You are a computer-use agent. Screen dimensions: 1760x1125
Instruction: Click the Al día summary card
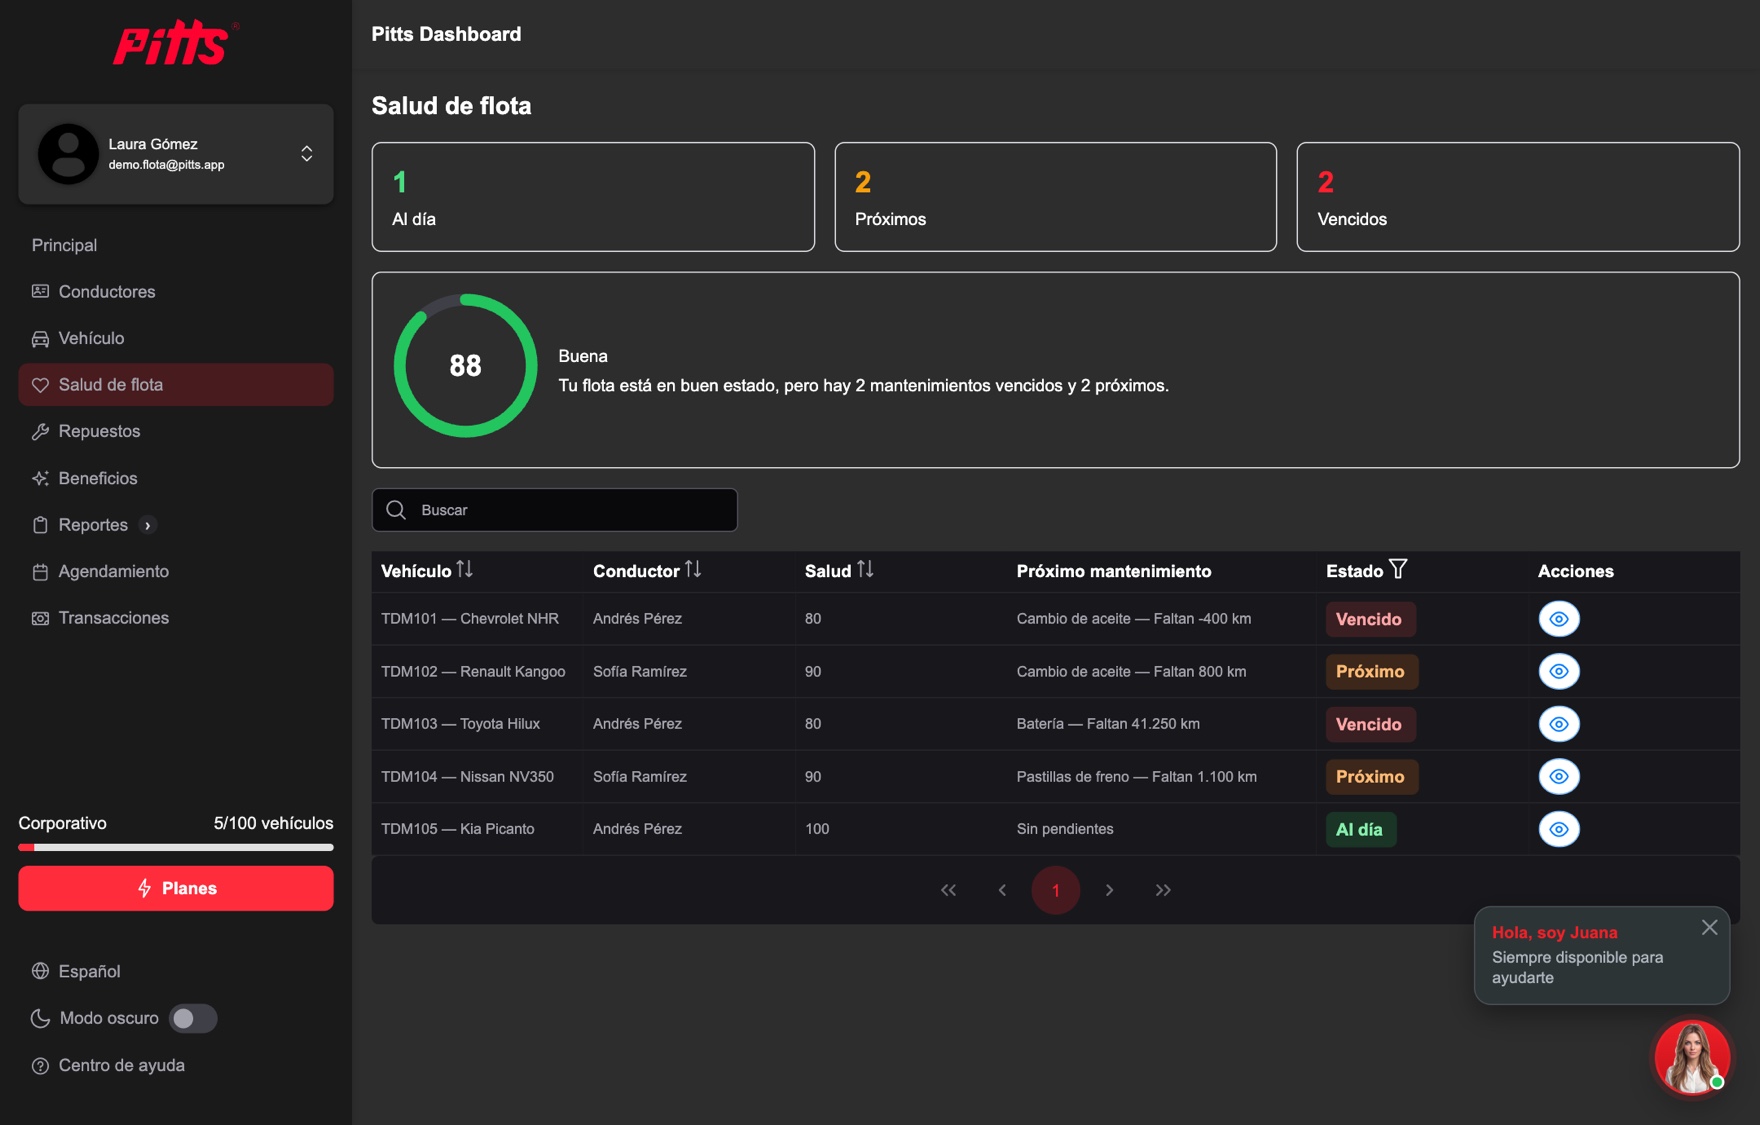click(593, 197)
